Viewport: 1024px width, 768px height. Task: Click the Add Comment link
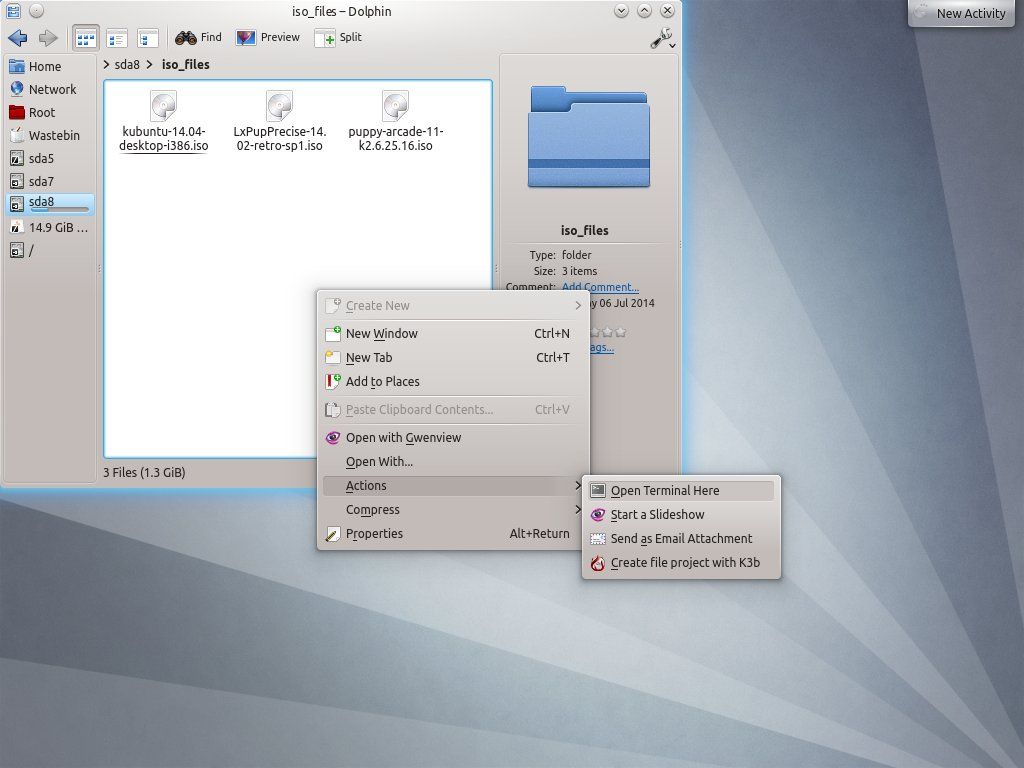pos(600,287)
